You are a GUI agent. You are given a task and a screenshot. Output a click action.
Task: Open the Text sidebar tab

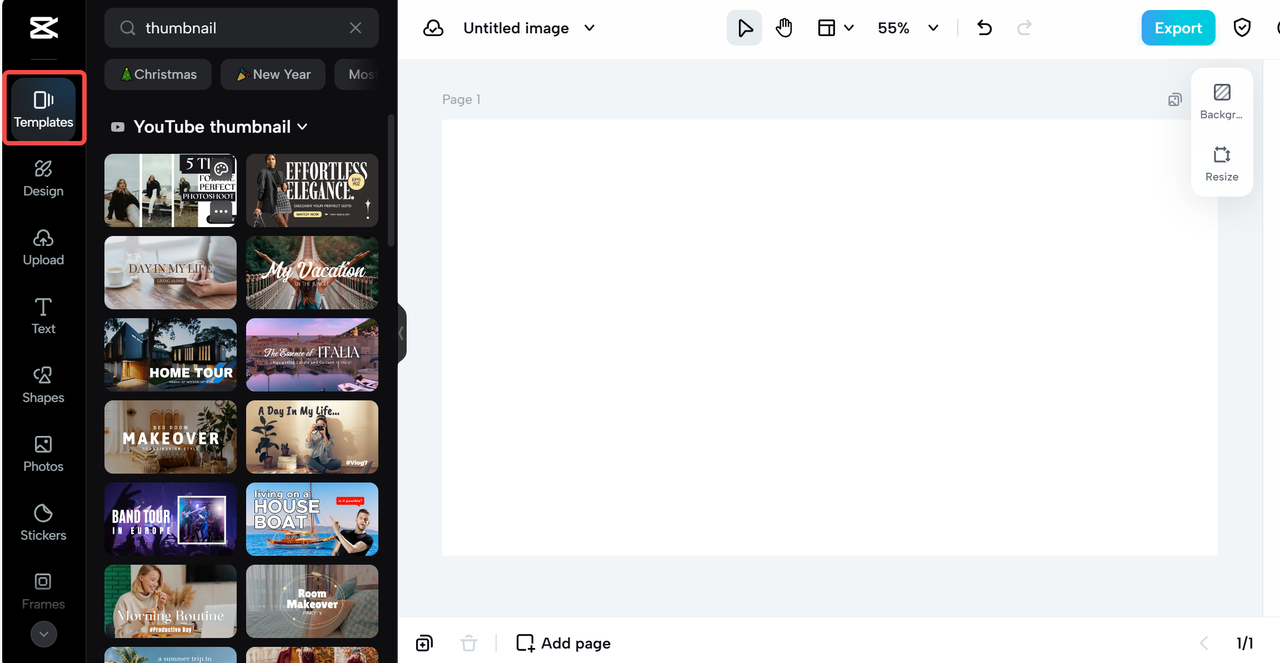(x=43, y=316)
